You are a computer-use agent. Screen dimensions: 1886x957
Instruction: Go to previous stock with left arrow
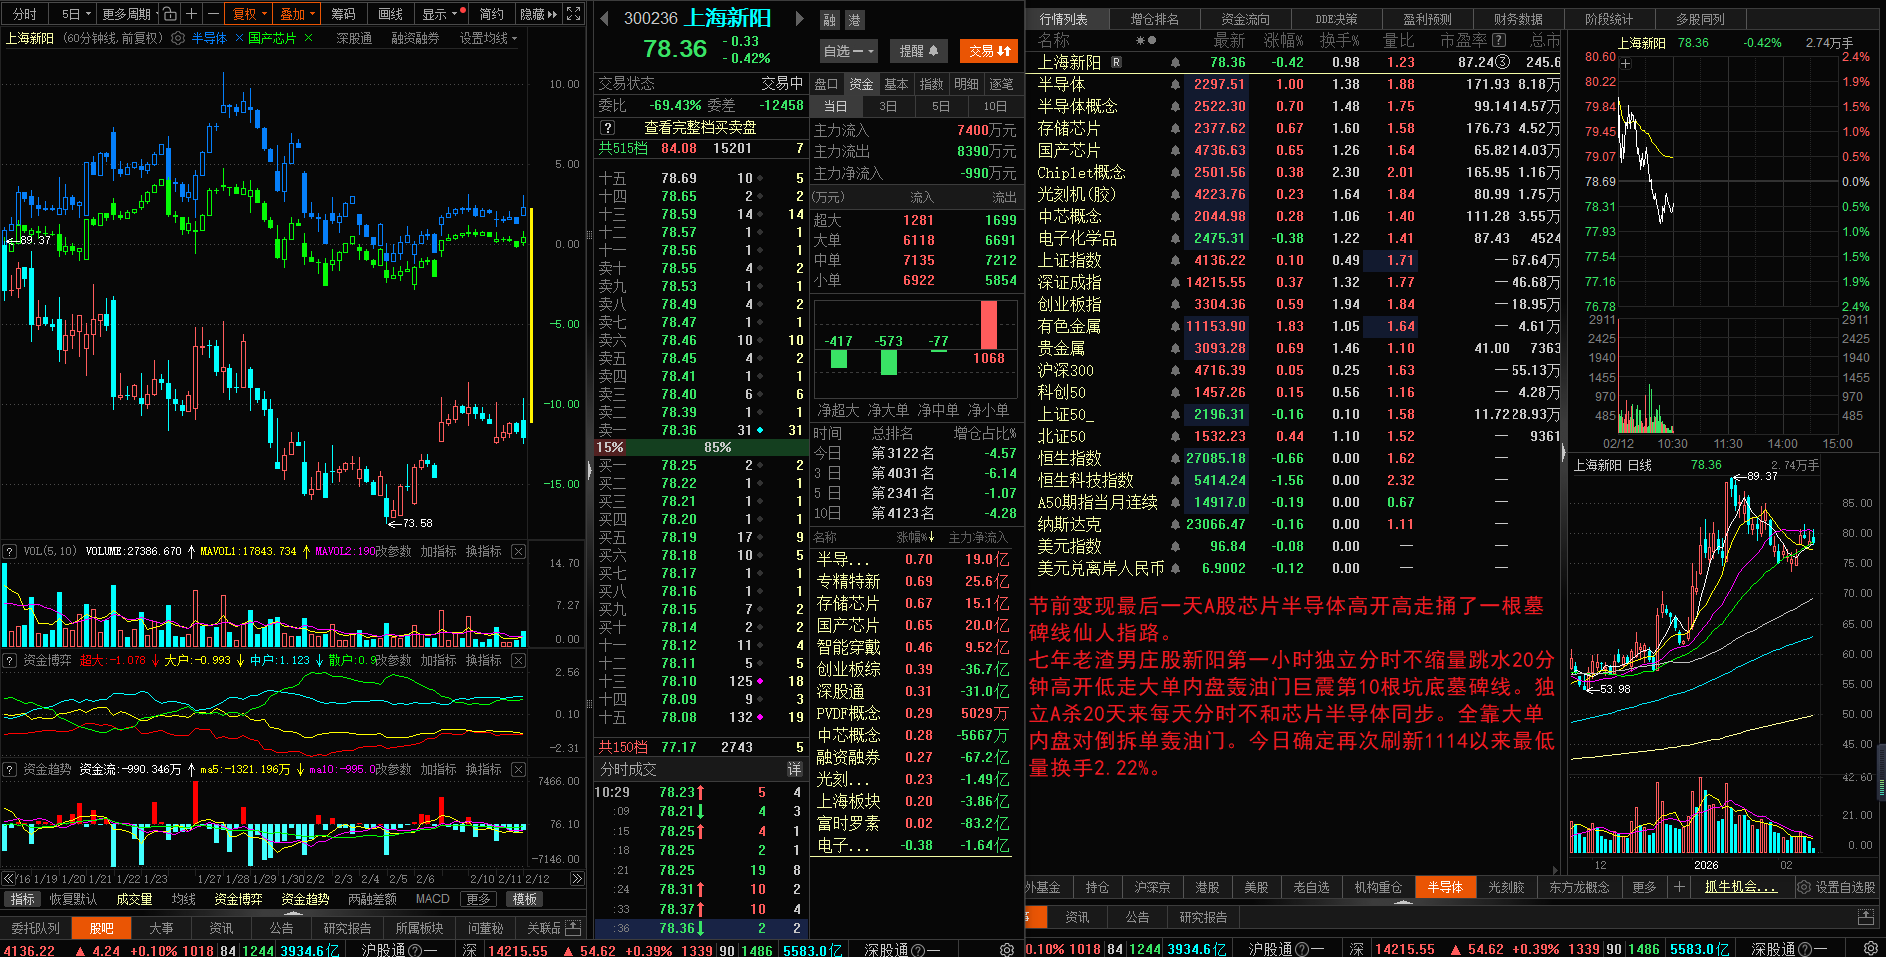coord(604,18)
